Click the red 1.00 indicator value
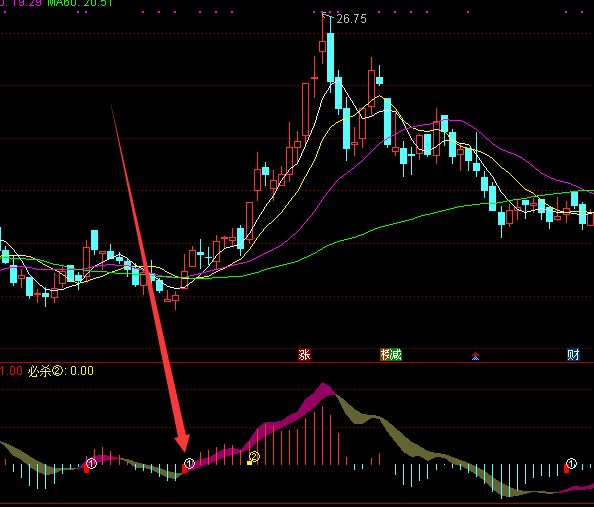The image size is (594, 507). tap(11, 371)
